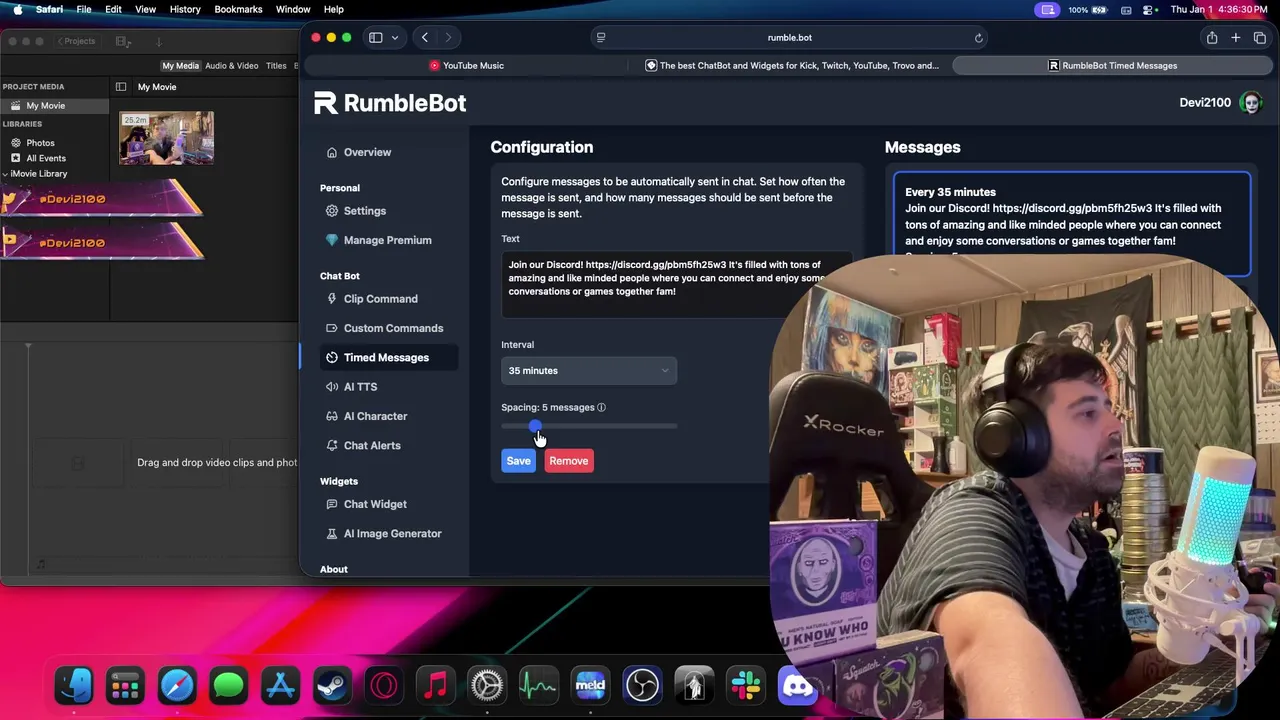Open Safari History menu
The image size is (1280, 720).
coord(185,10)
